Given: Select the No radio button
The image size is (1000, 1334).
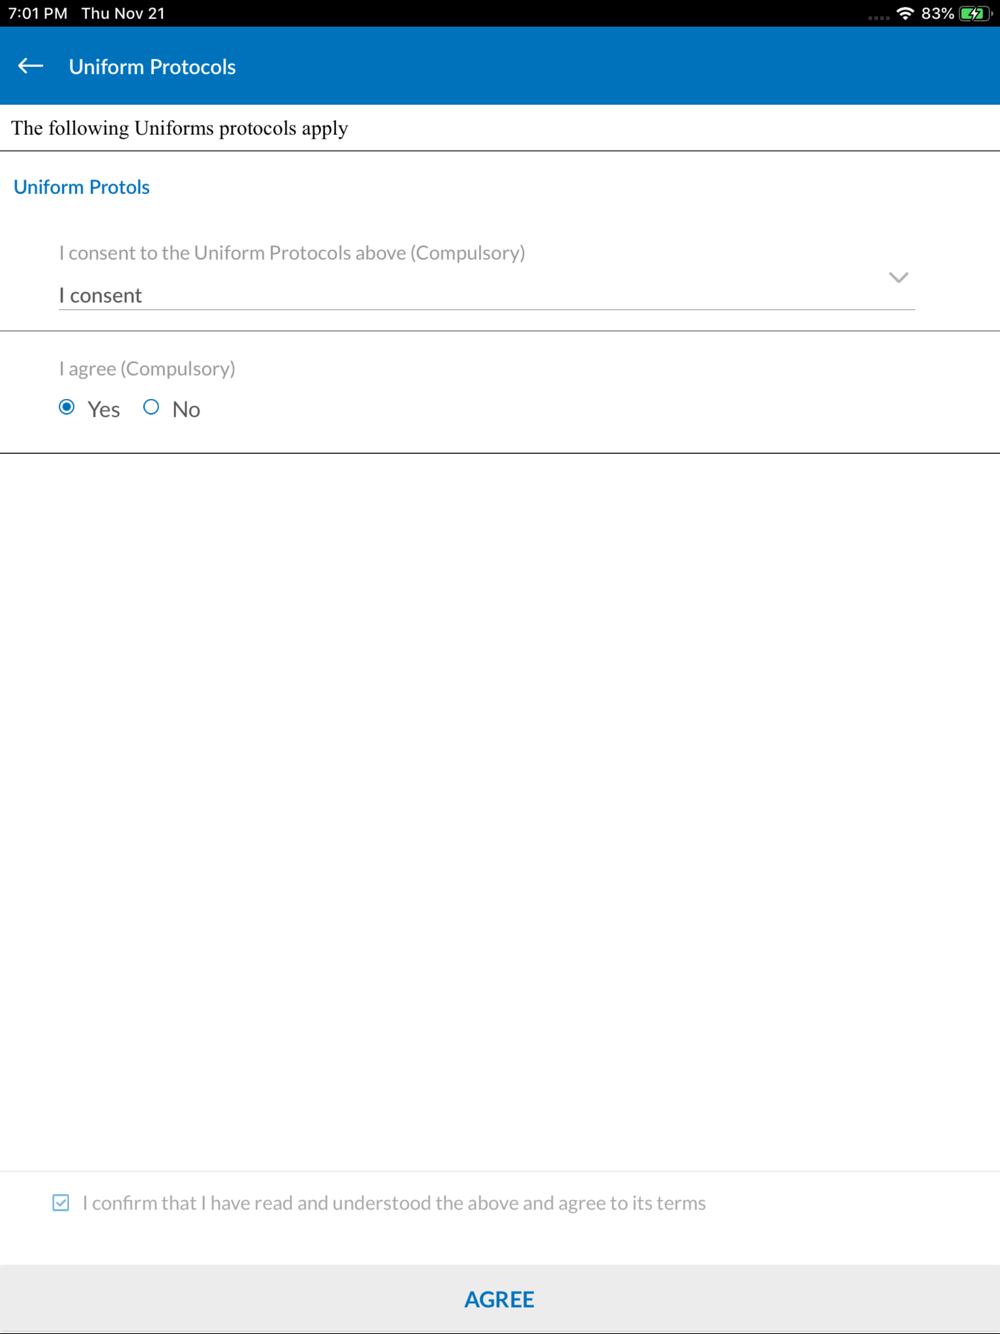Looking at the screenshot, I should pyautogui.click(x=151, y=407).
